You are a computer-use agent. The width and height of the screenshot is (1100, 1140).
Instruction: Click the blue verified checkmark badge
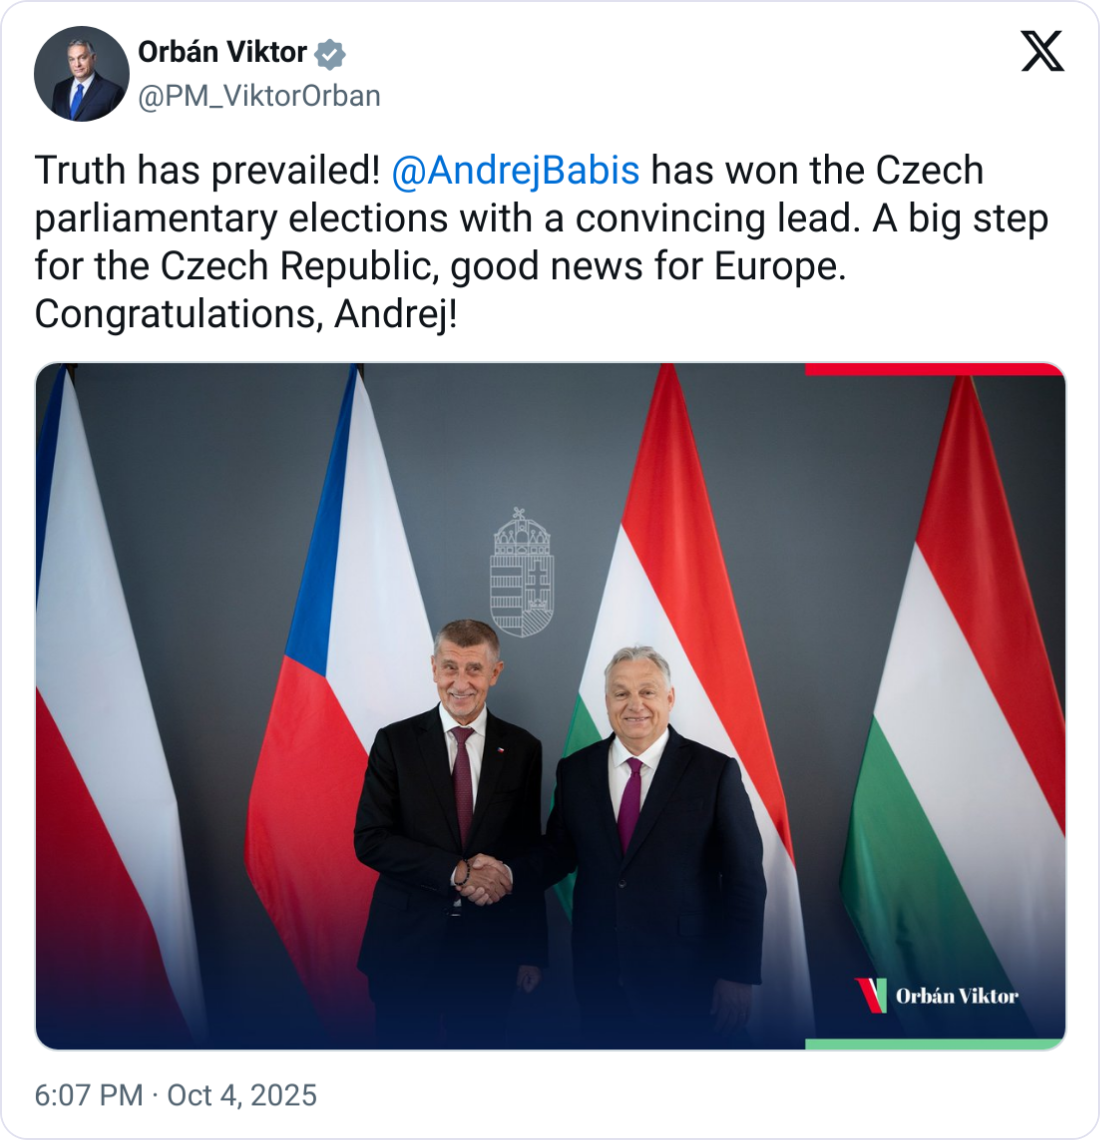pyautogui.click(x=331, y=52)
